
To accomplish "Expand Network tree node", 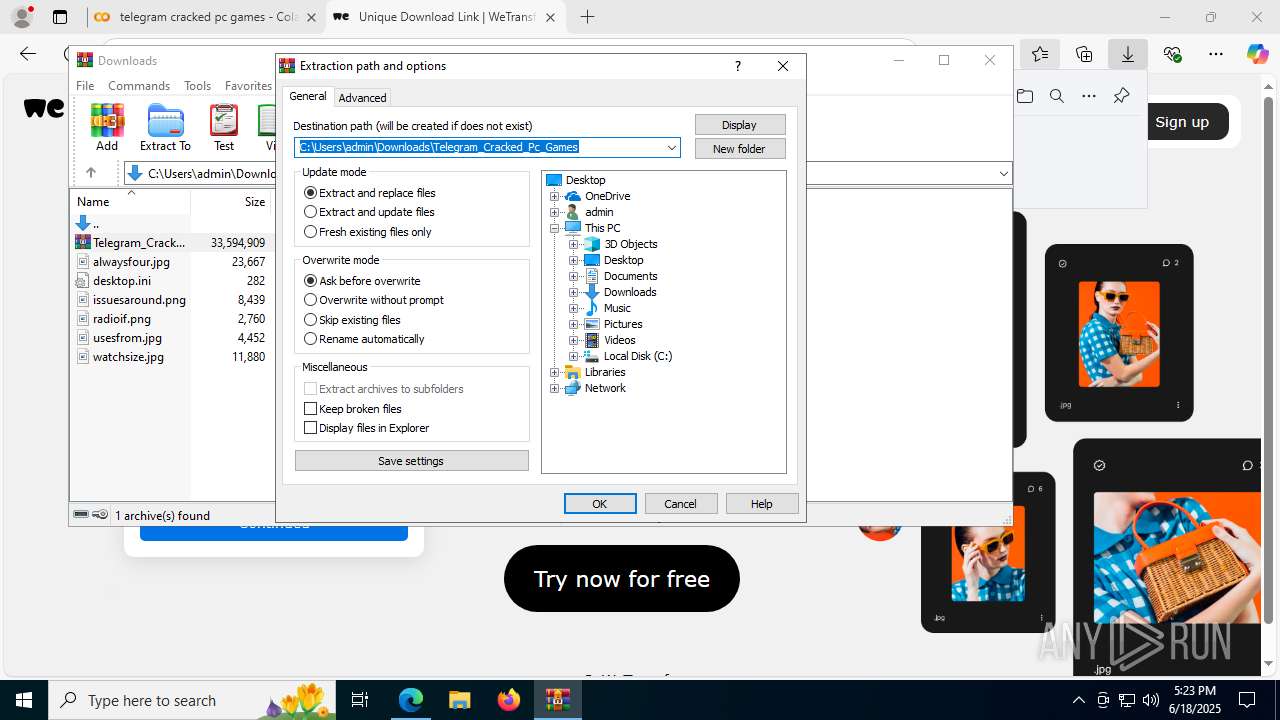I will [555, 388].
